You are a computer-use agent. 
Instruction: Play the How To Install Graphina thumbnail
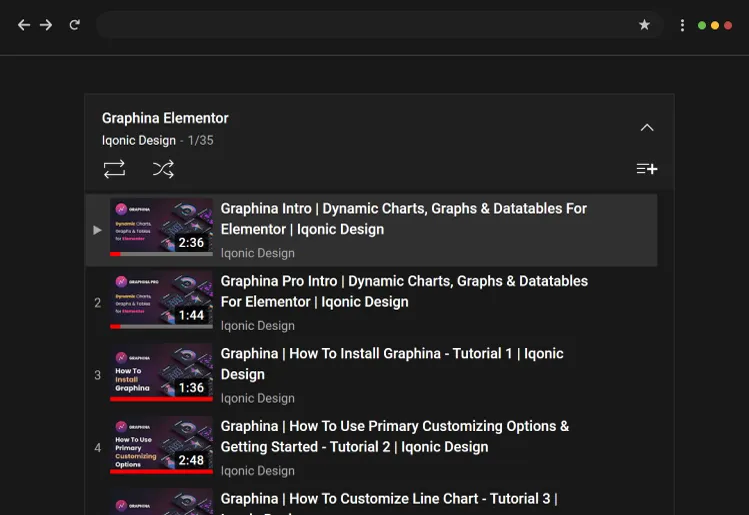[x=161, y=373]
